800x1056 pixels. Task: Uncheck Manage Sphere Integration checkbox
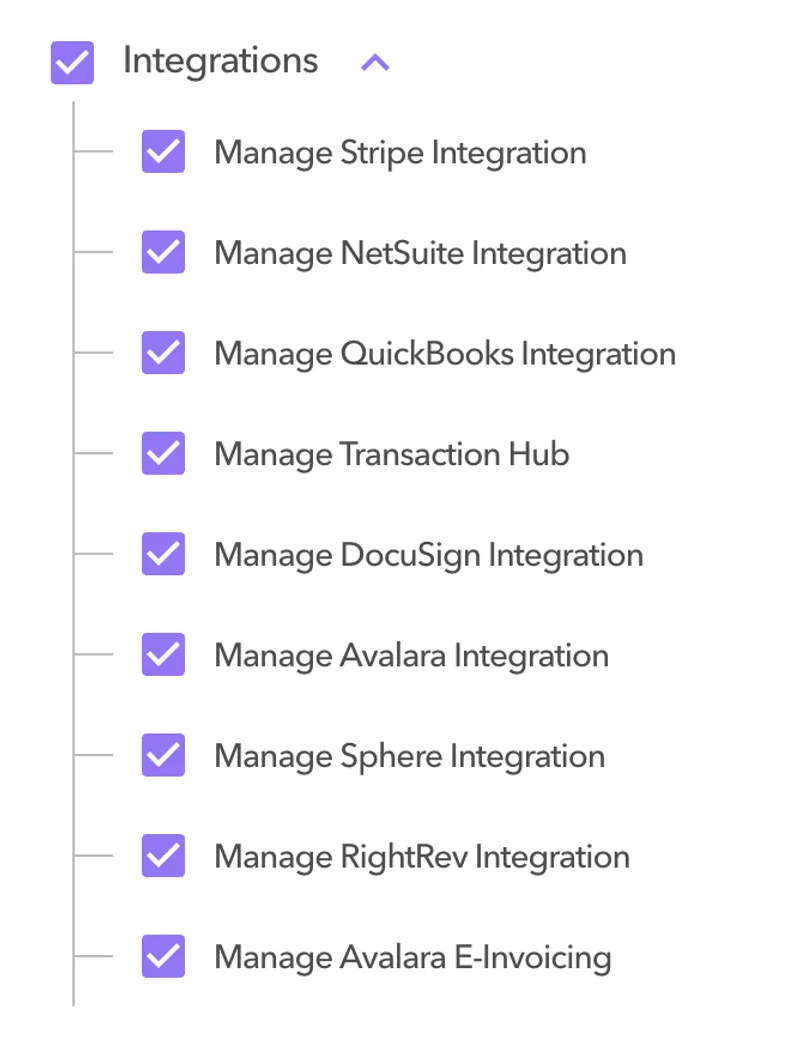pyautogui.click(x=163, y=755)
